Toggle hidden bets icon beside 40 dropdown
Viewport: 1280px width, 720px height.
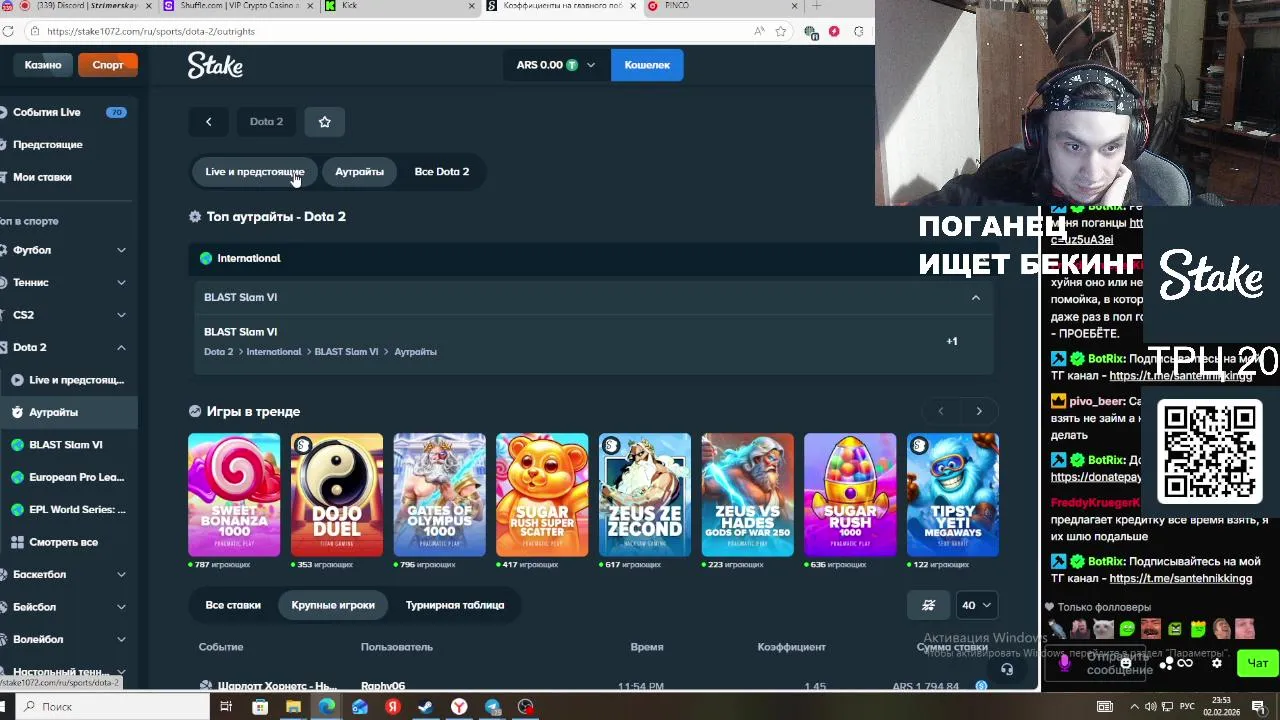tap(928, 605)
